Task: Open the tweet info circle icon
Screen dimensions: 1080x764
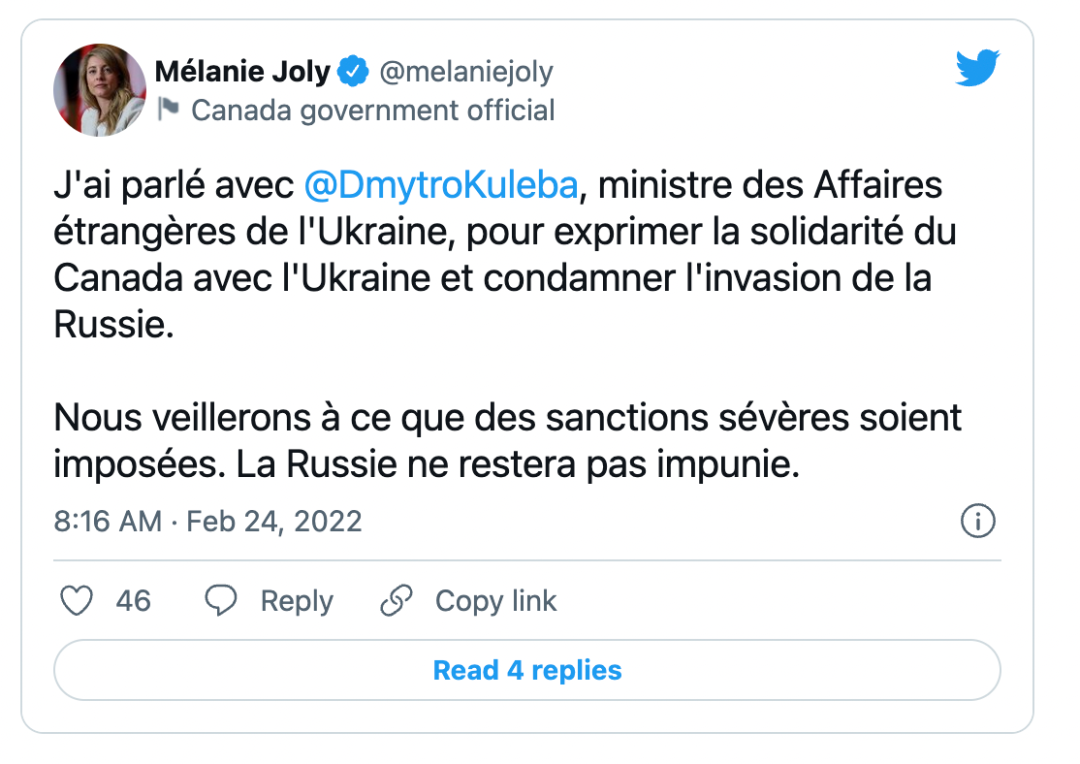Action: 978,521
